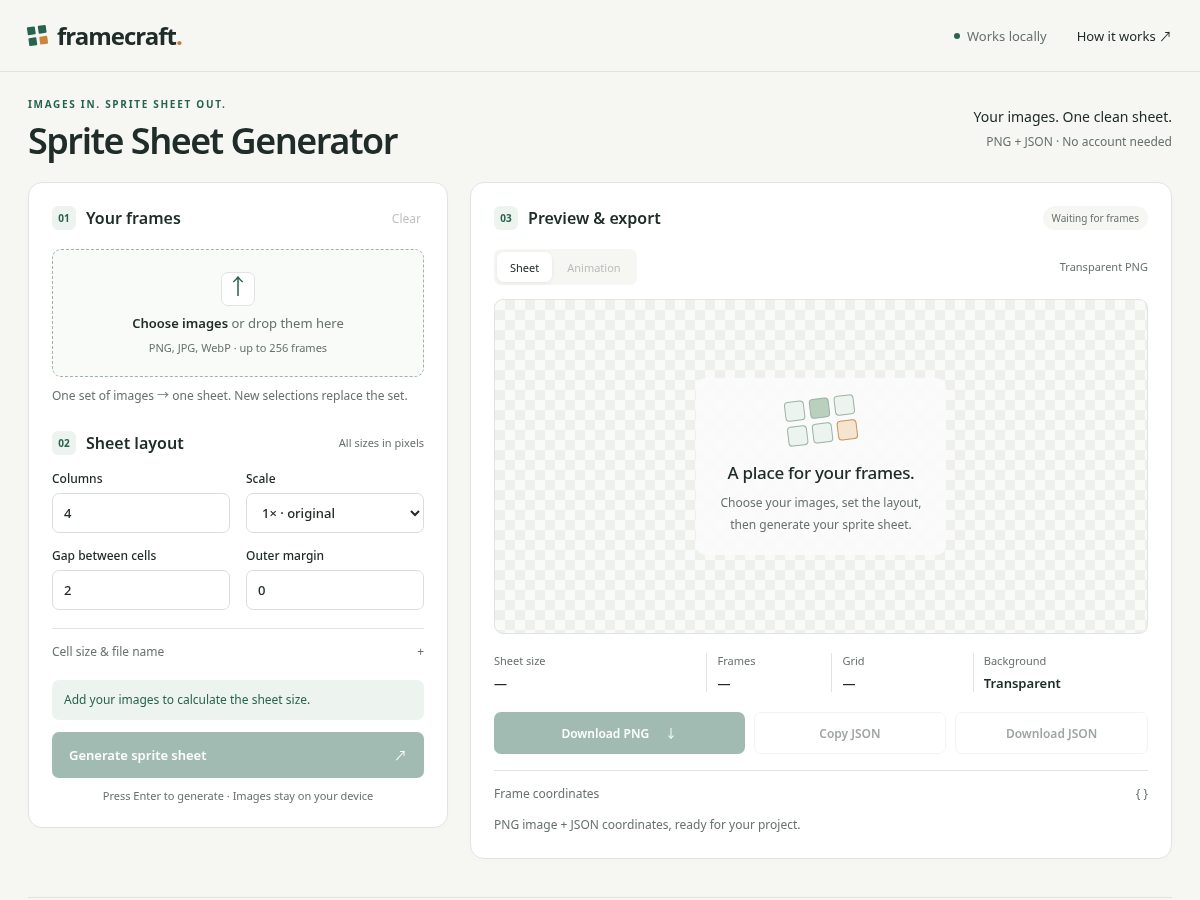Image resolution: width=1200 pixels, height=900 pixels.
Task: Click the arrow icon on Generate sprite sheet
Action: 400,755
